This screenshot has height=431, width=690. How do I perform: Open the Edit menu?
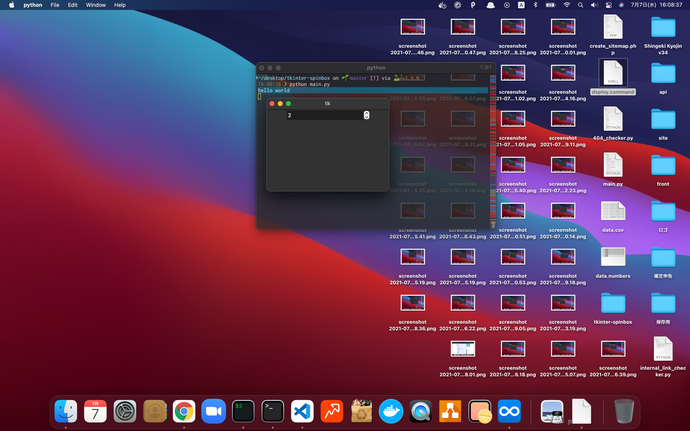click(x=73, y=5)
